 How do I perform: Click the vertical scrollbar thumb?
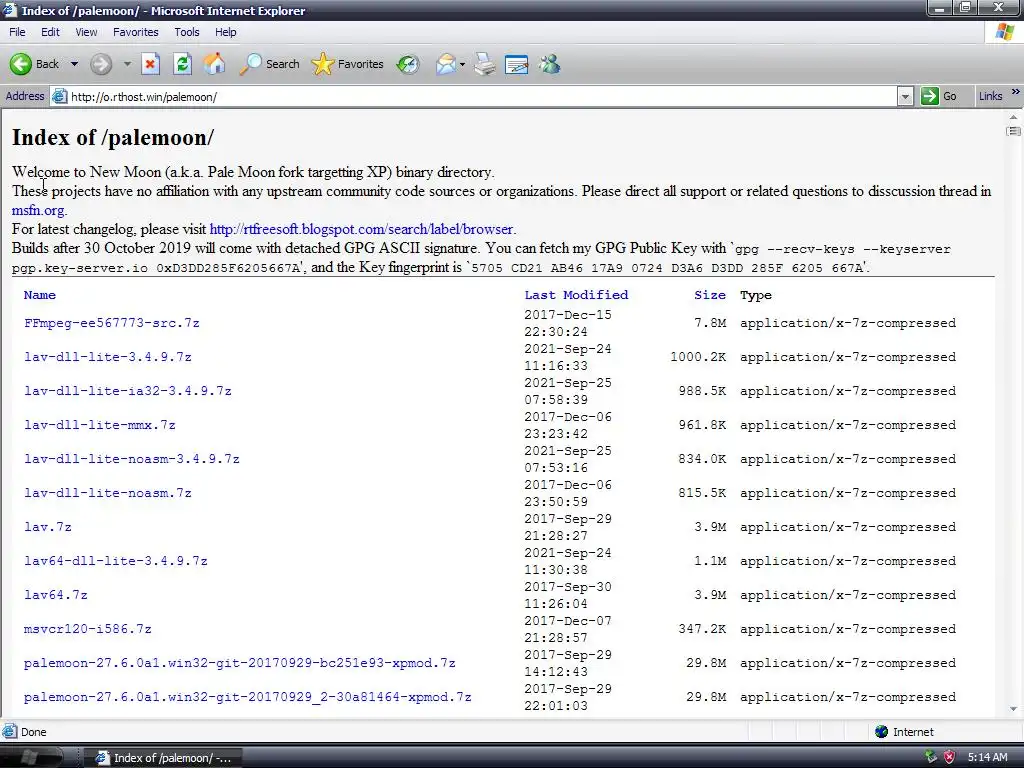(1014, 131)
